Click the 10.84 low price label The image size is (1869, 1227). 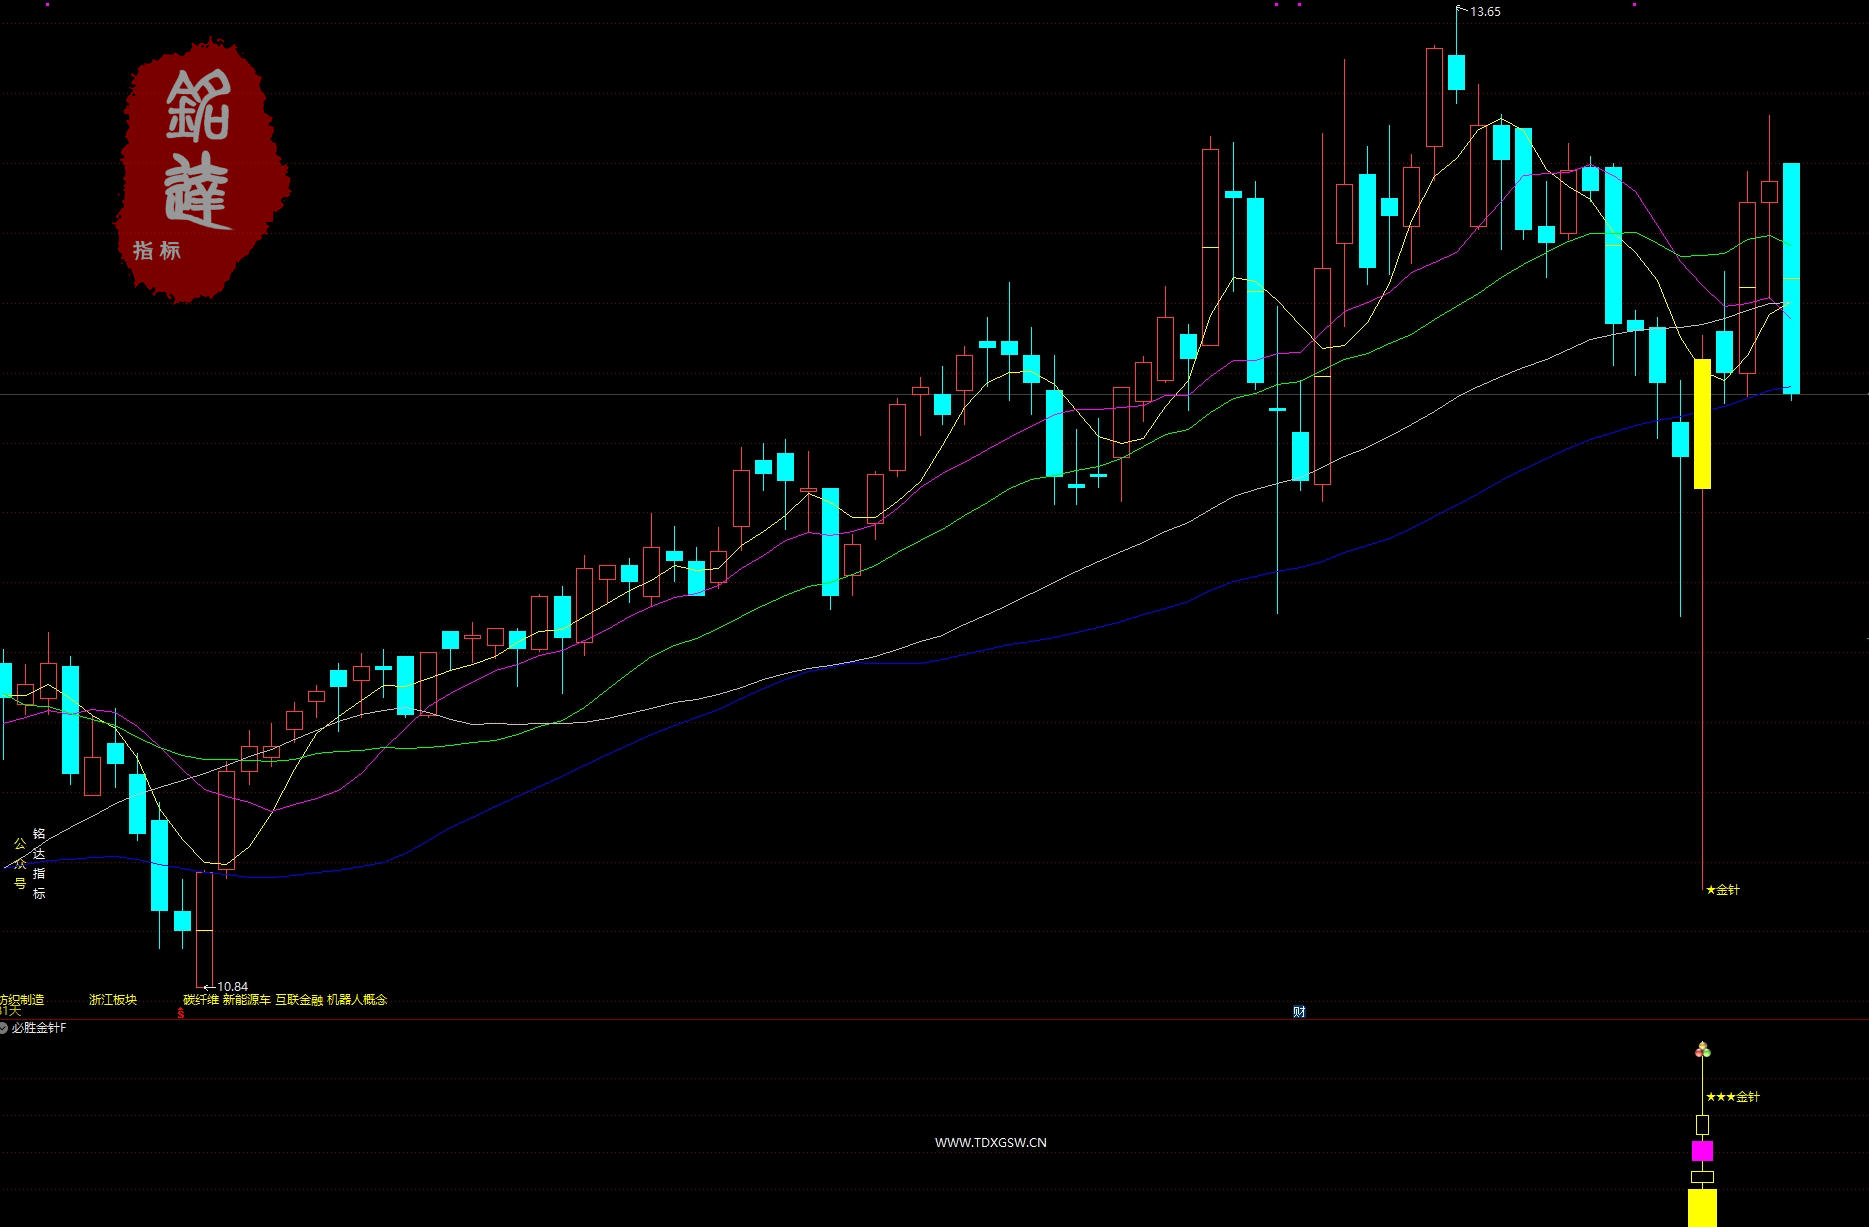tap(232, 987)
